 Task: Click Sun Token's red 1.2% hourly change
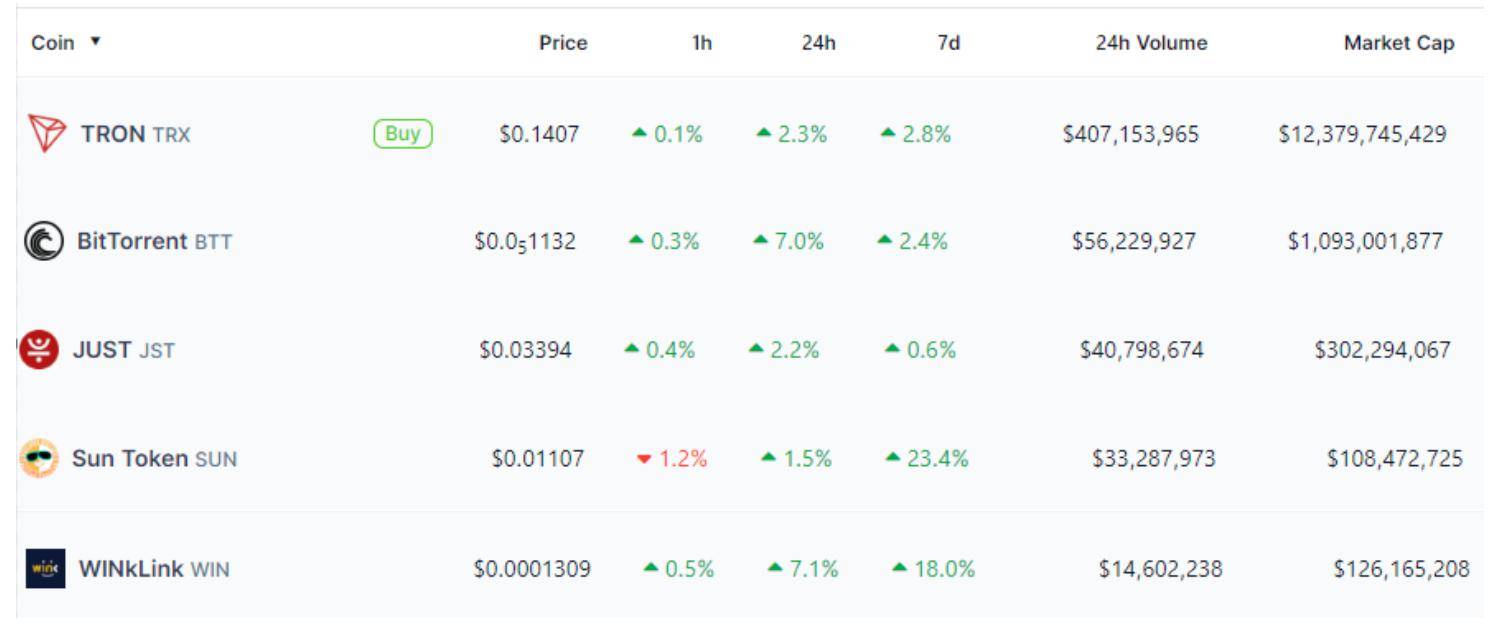coord(673,459)
